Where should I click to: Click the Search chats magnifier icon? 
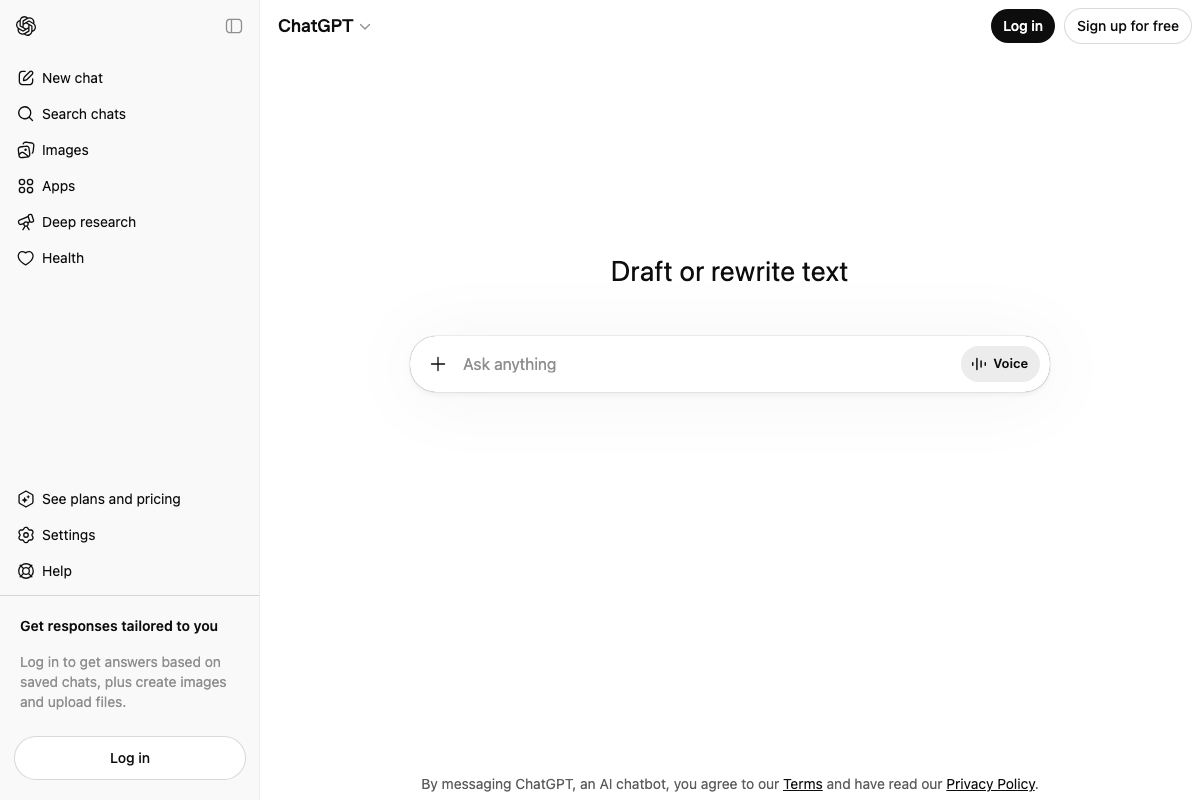26,114
